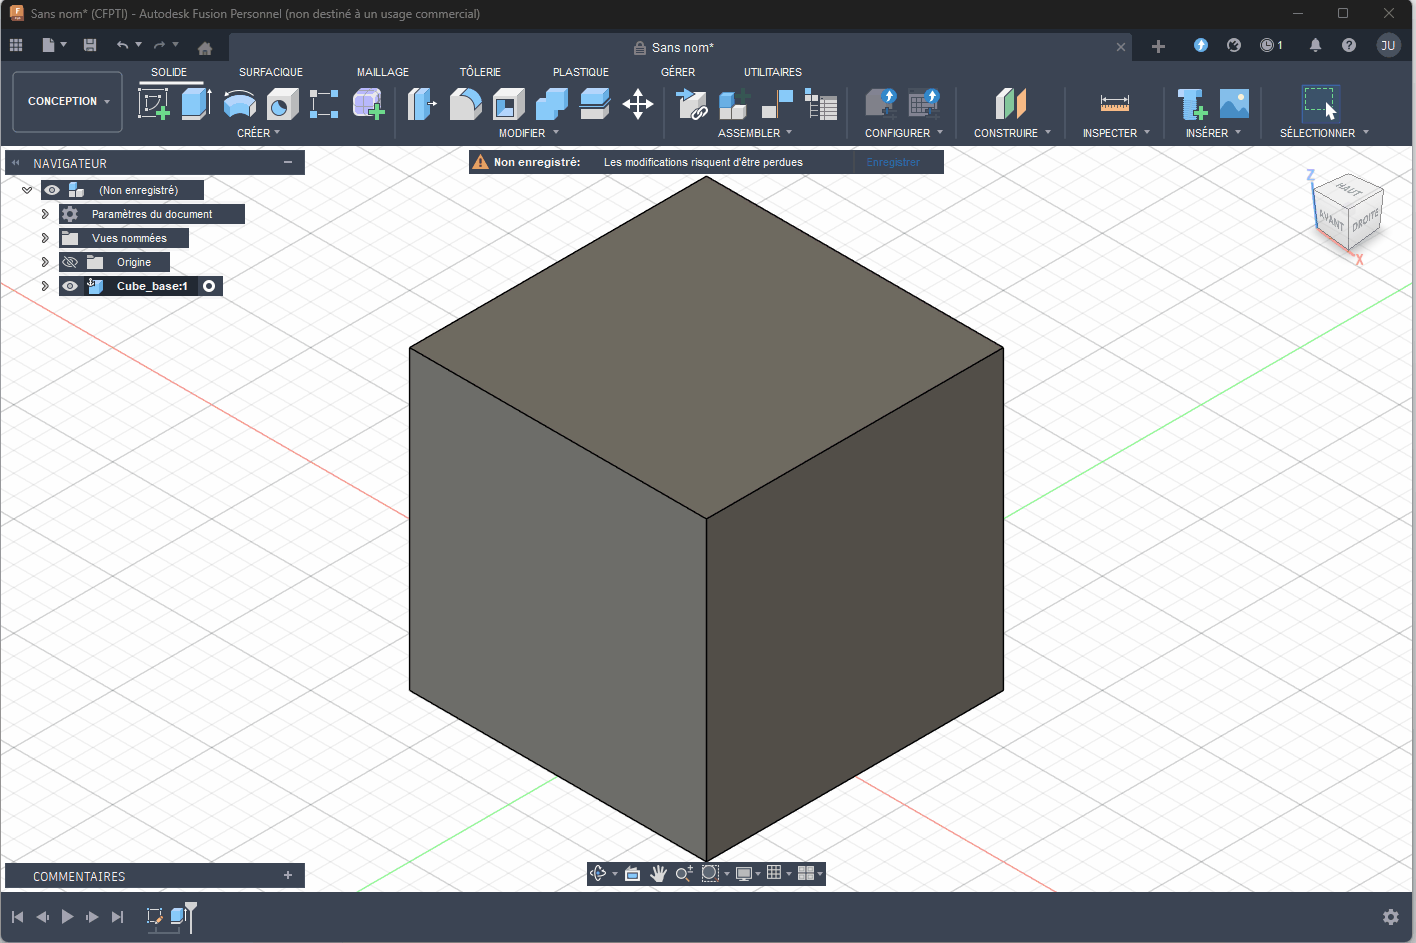Open the timeline settings gear icon
The height and width of the screenshot is (943, 1416).
tap(1390, 917)
